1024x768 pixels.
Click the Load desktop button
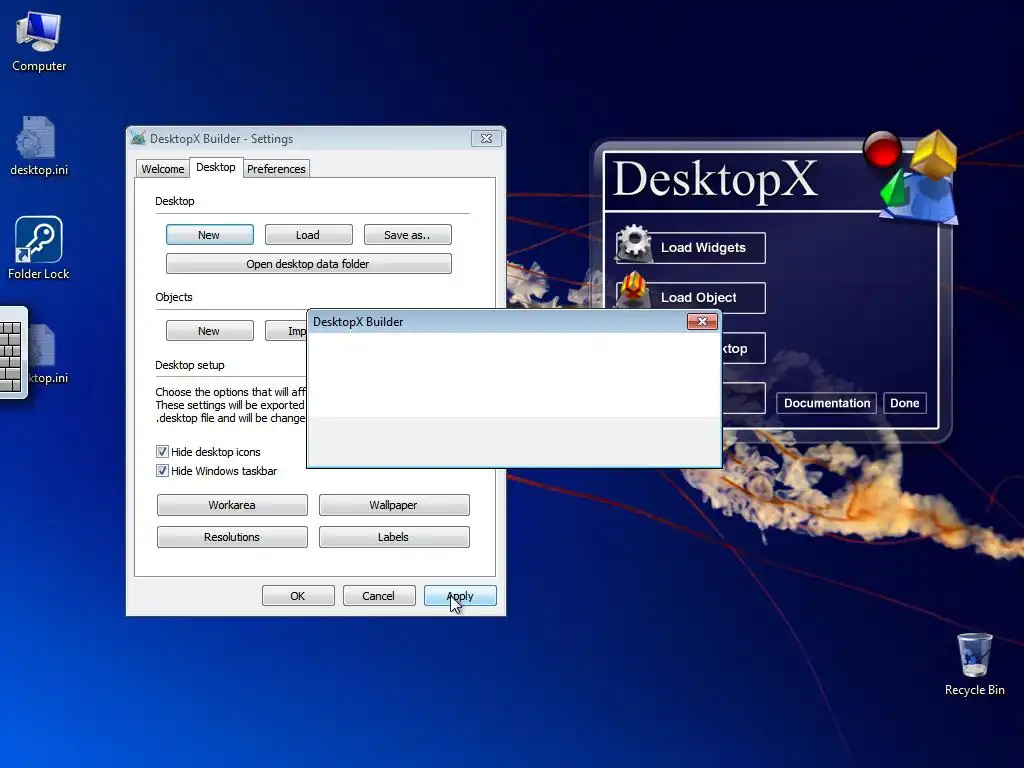click(x=308, y=234)
